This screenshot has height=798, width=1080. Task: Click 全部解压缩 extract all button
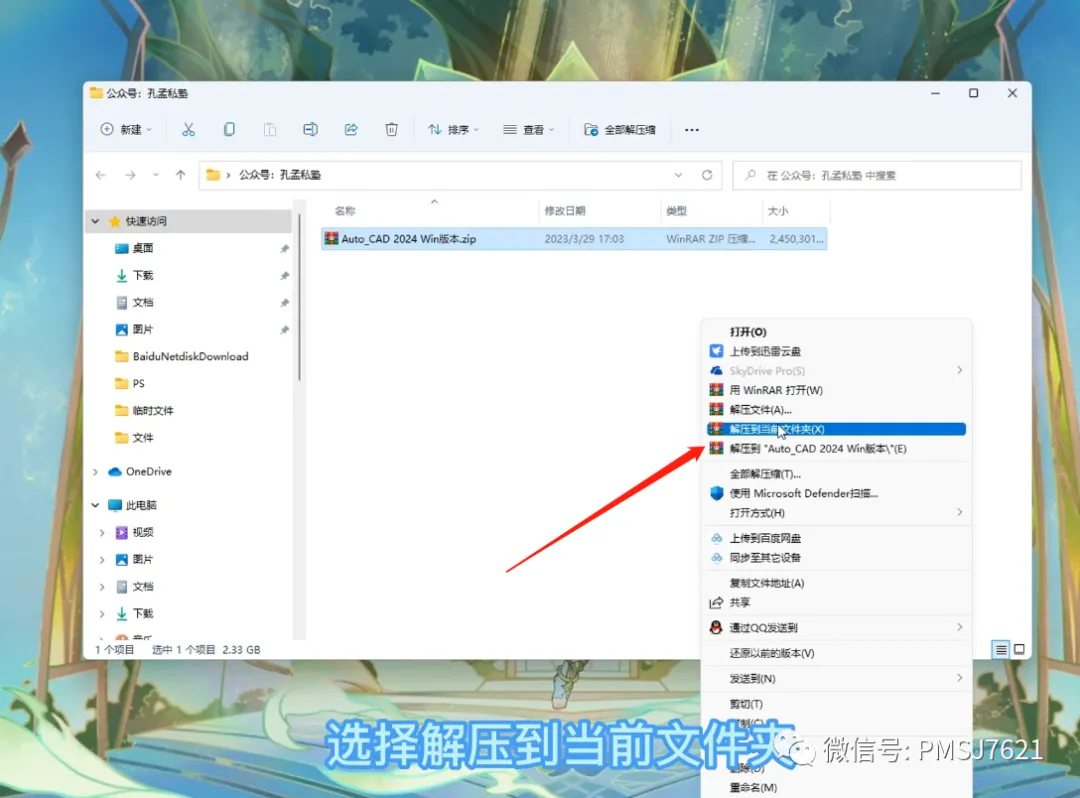[620, 129]
